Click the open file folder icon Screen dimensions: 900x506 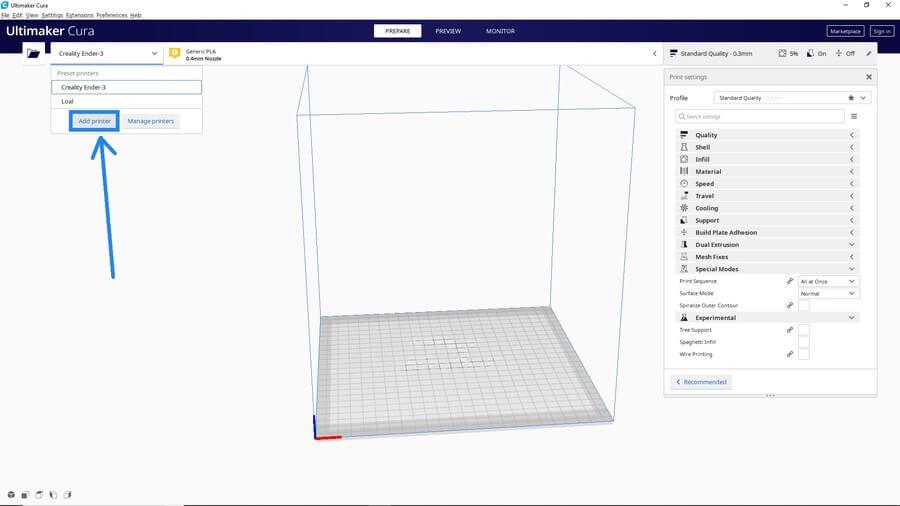point(33,54)
